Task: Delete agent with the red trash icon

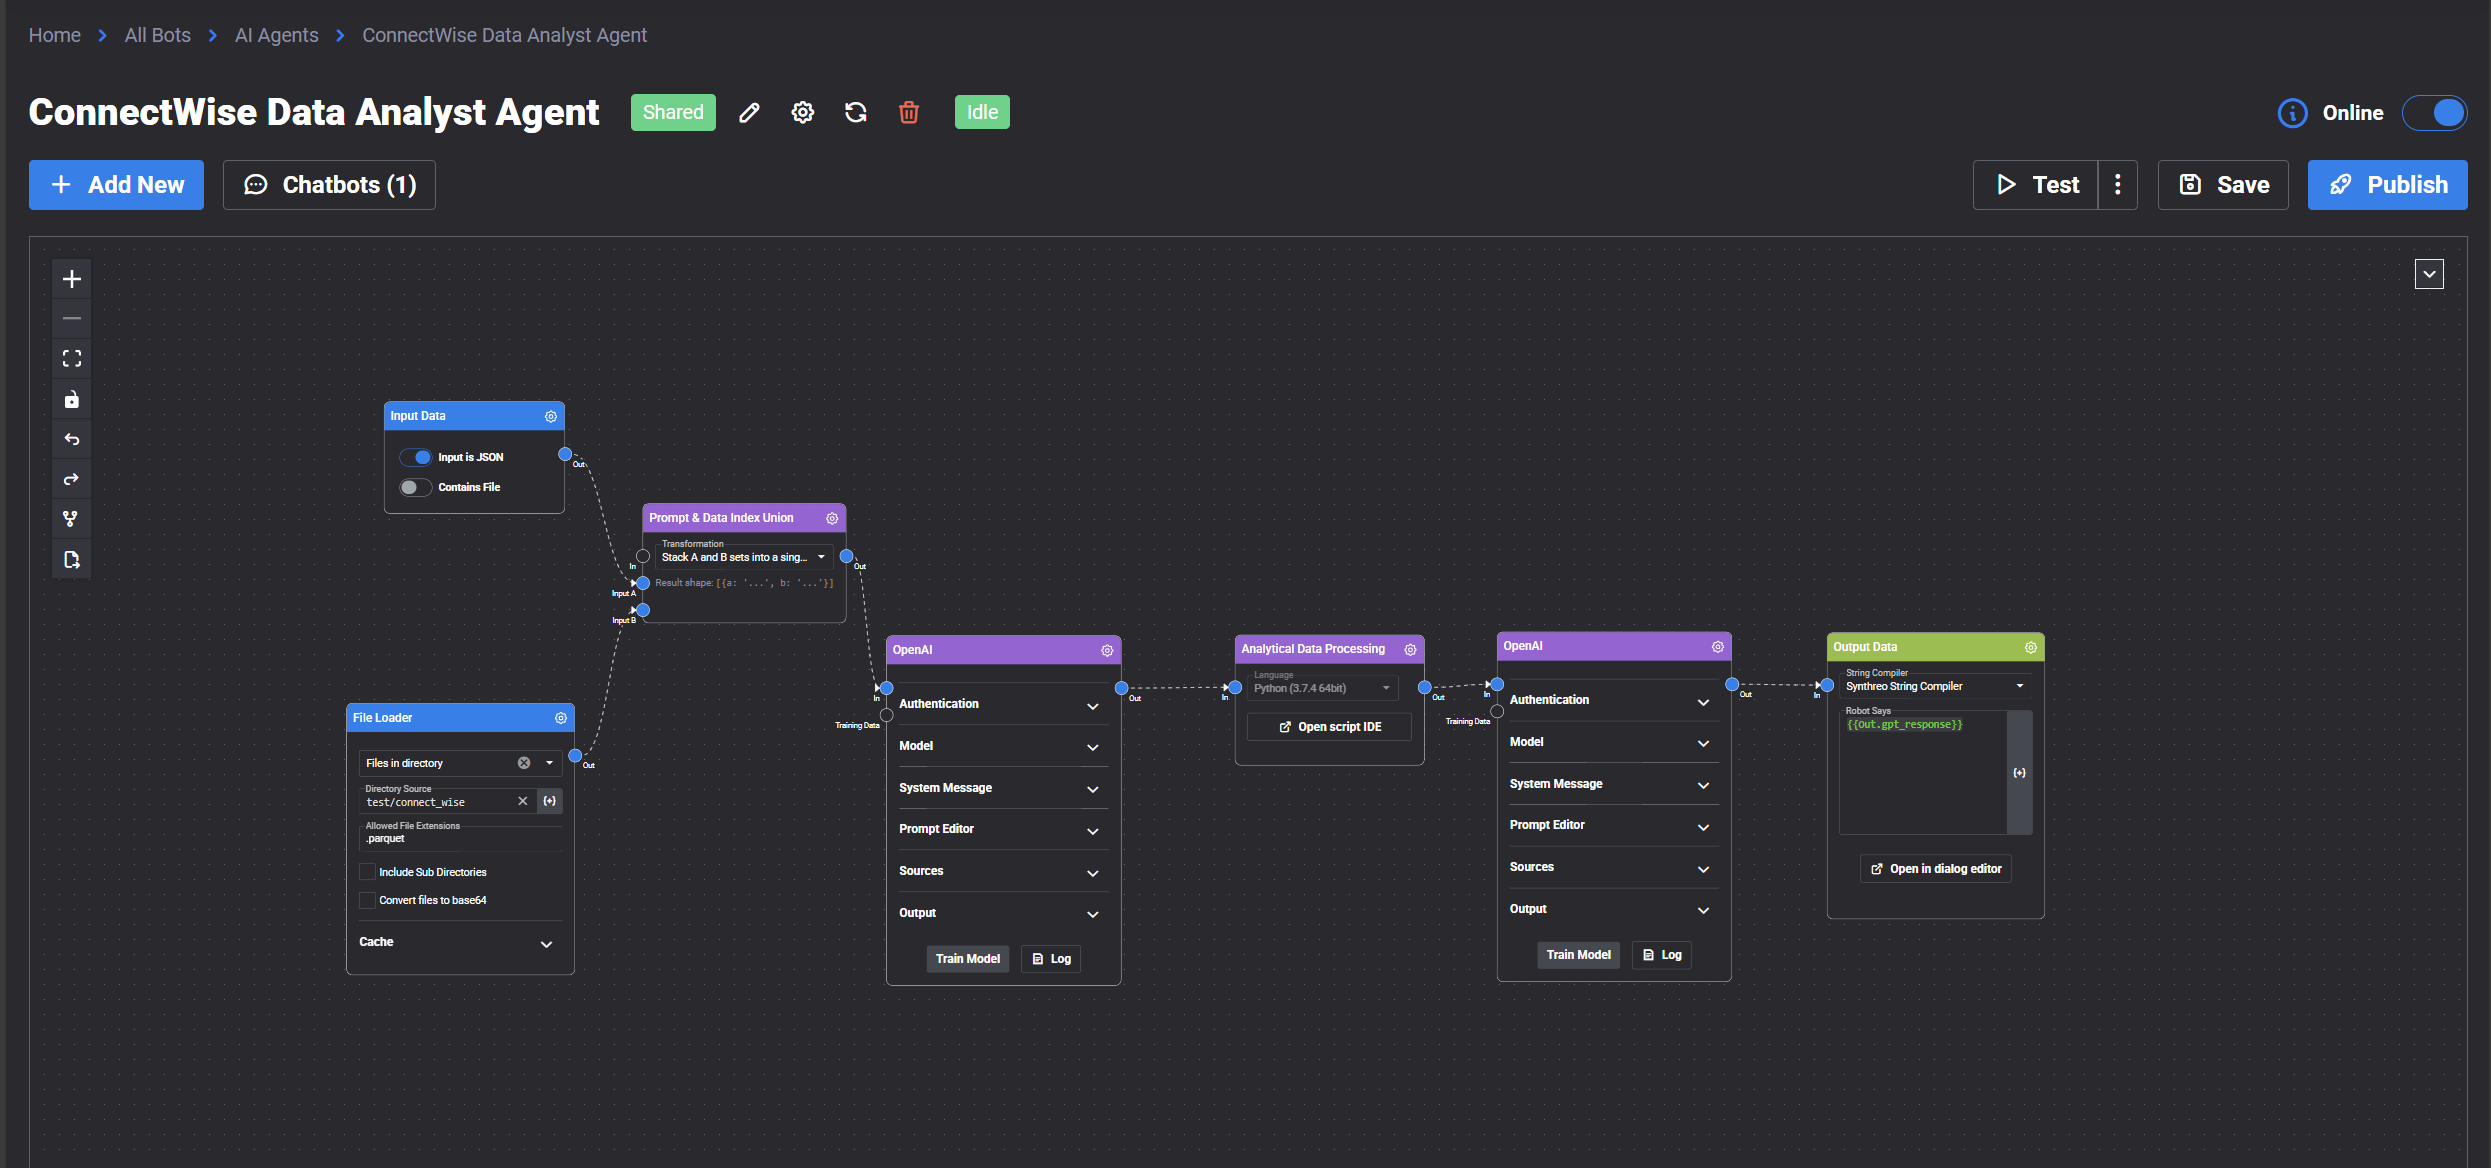Action: [x=909, y=113]
